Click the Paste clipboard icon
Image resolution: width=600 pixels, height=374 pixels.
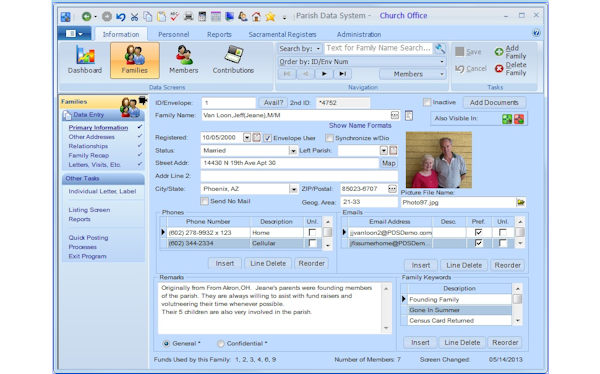[161, 16]
